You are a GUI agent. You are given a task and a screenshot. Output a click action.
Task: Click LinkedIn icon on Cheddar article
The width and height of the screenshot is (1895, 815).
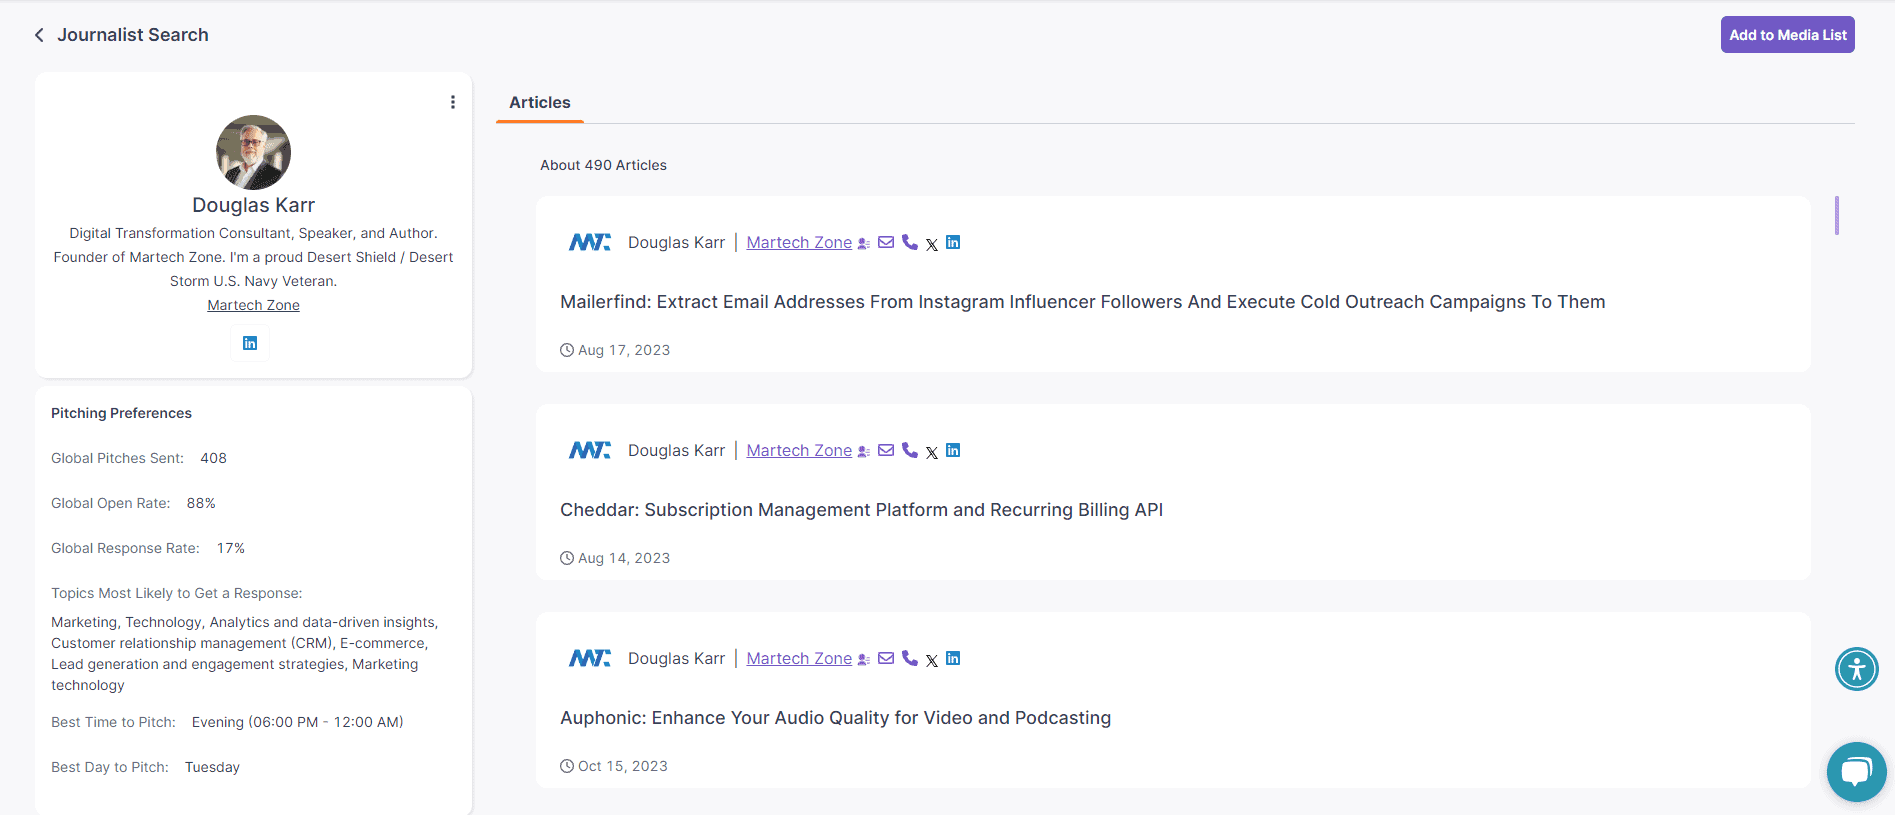953,450
